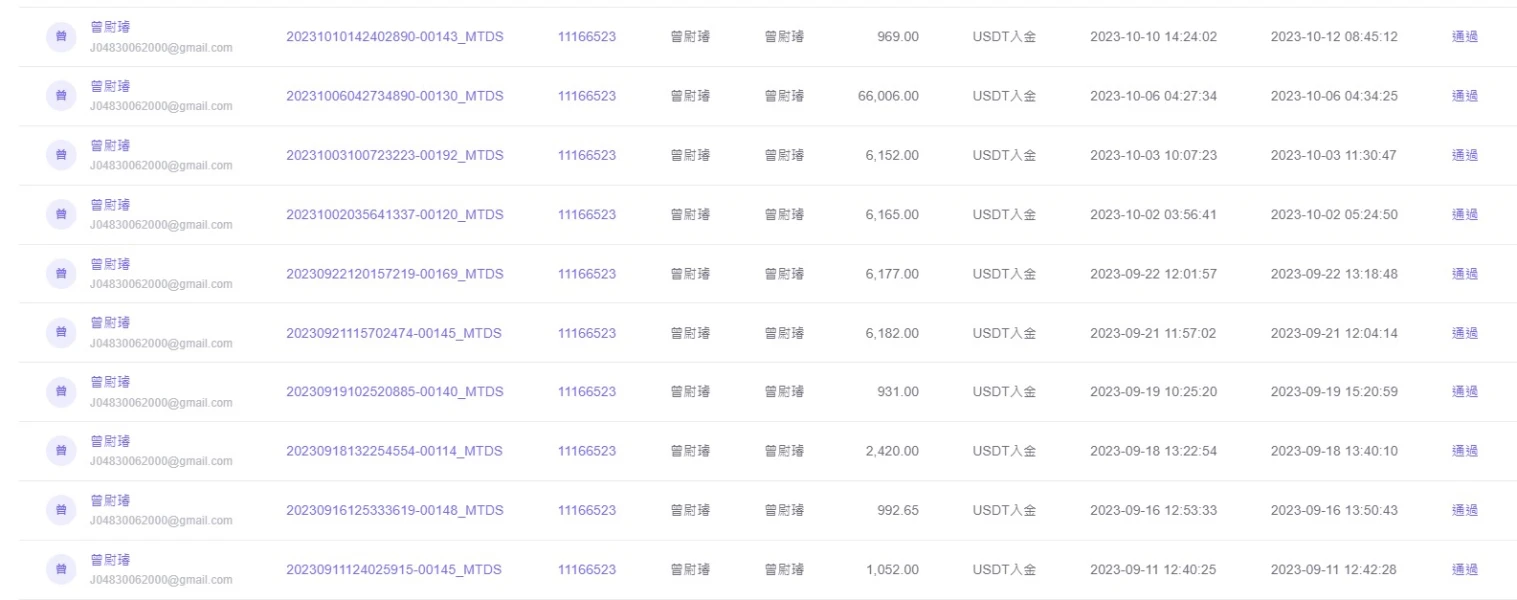1517x600 pixels.
Task: Open order 20231006042734890-00130_MTDS
Action: (394, 96)
